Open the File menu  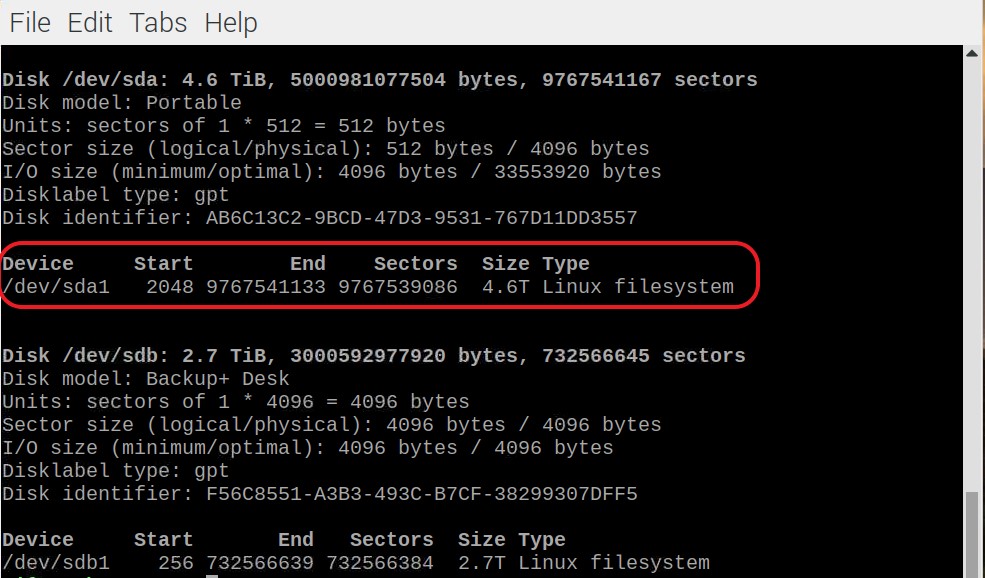[30, 22]
